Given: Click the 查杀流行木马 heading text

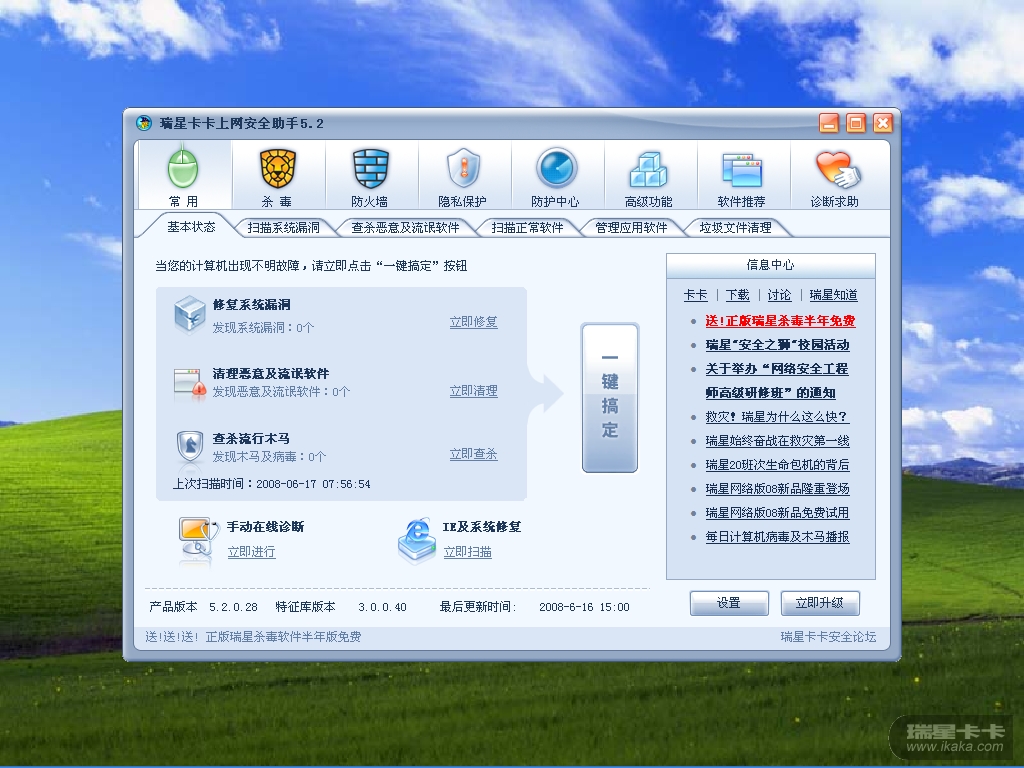Looking at the screenshot, I should tap(251, 439).
